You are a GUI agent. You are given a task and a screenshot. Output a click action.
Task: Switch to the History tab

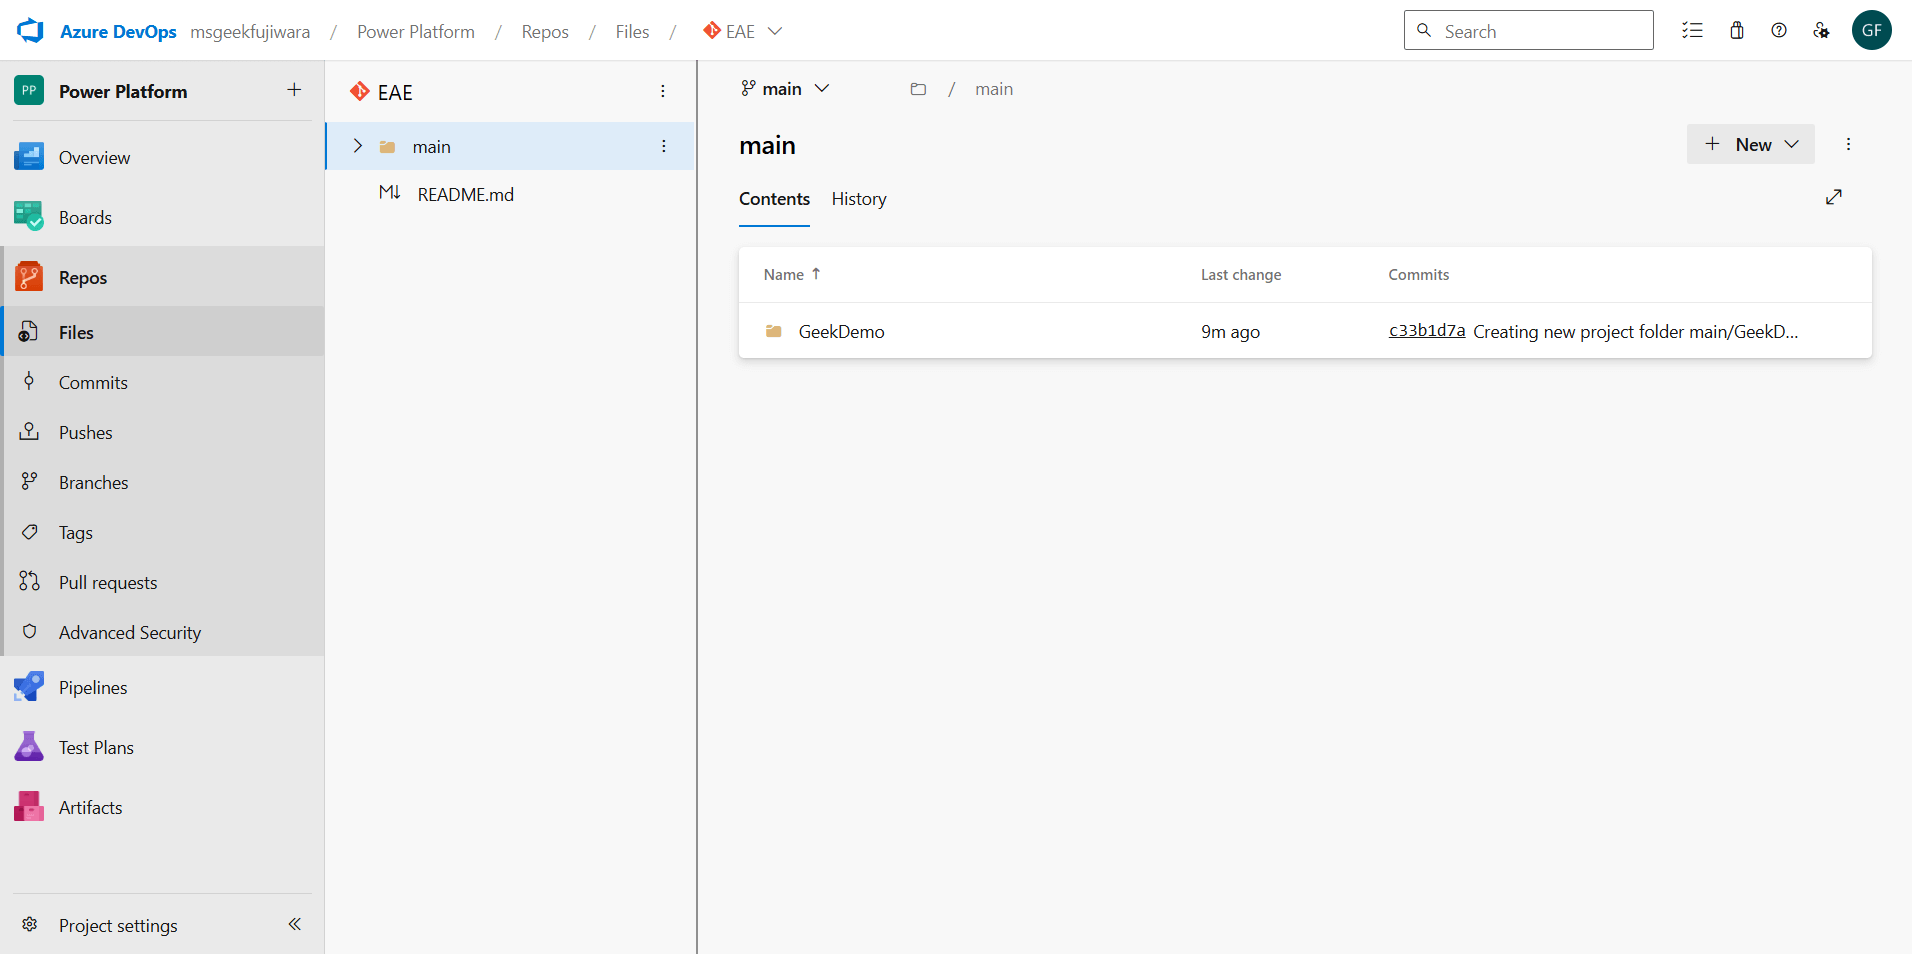coord(858,199)
